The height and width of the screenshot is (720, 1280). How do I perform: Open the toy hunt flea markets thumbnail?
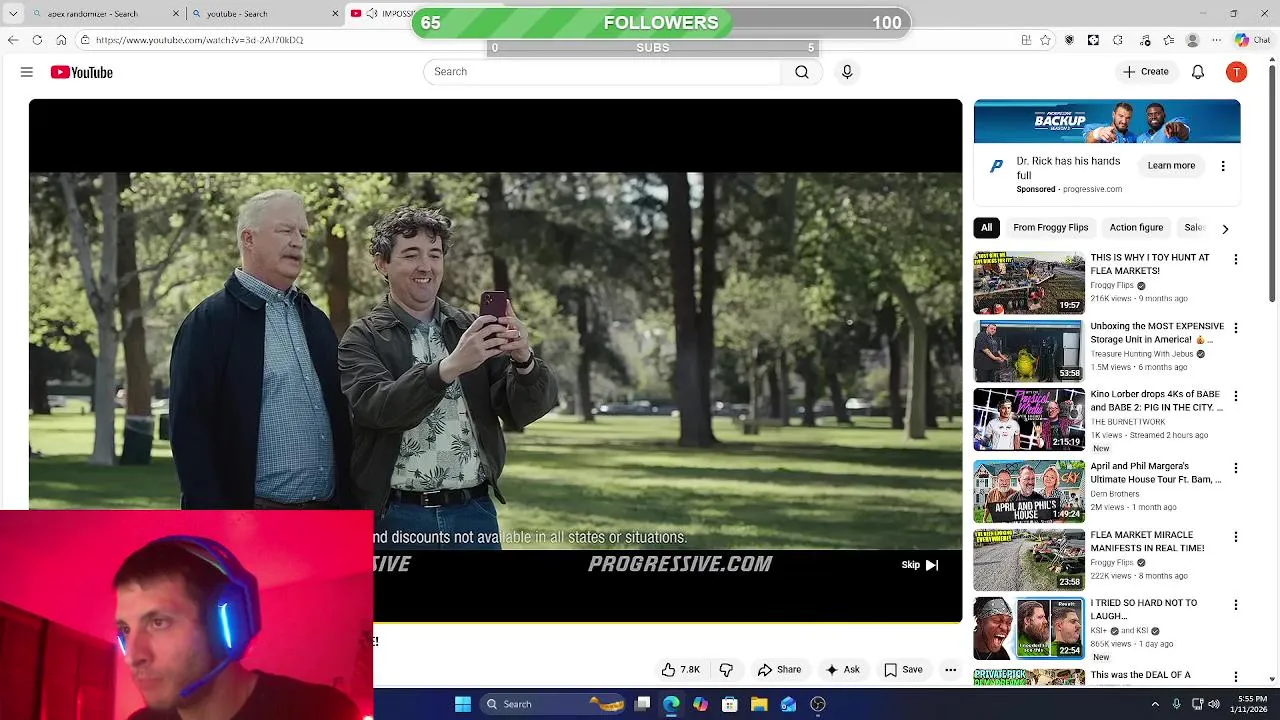[1029, 283]
